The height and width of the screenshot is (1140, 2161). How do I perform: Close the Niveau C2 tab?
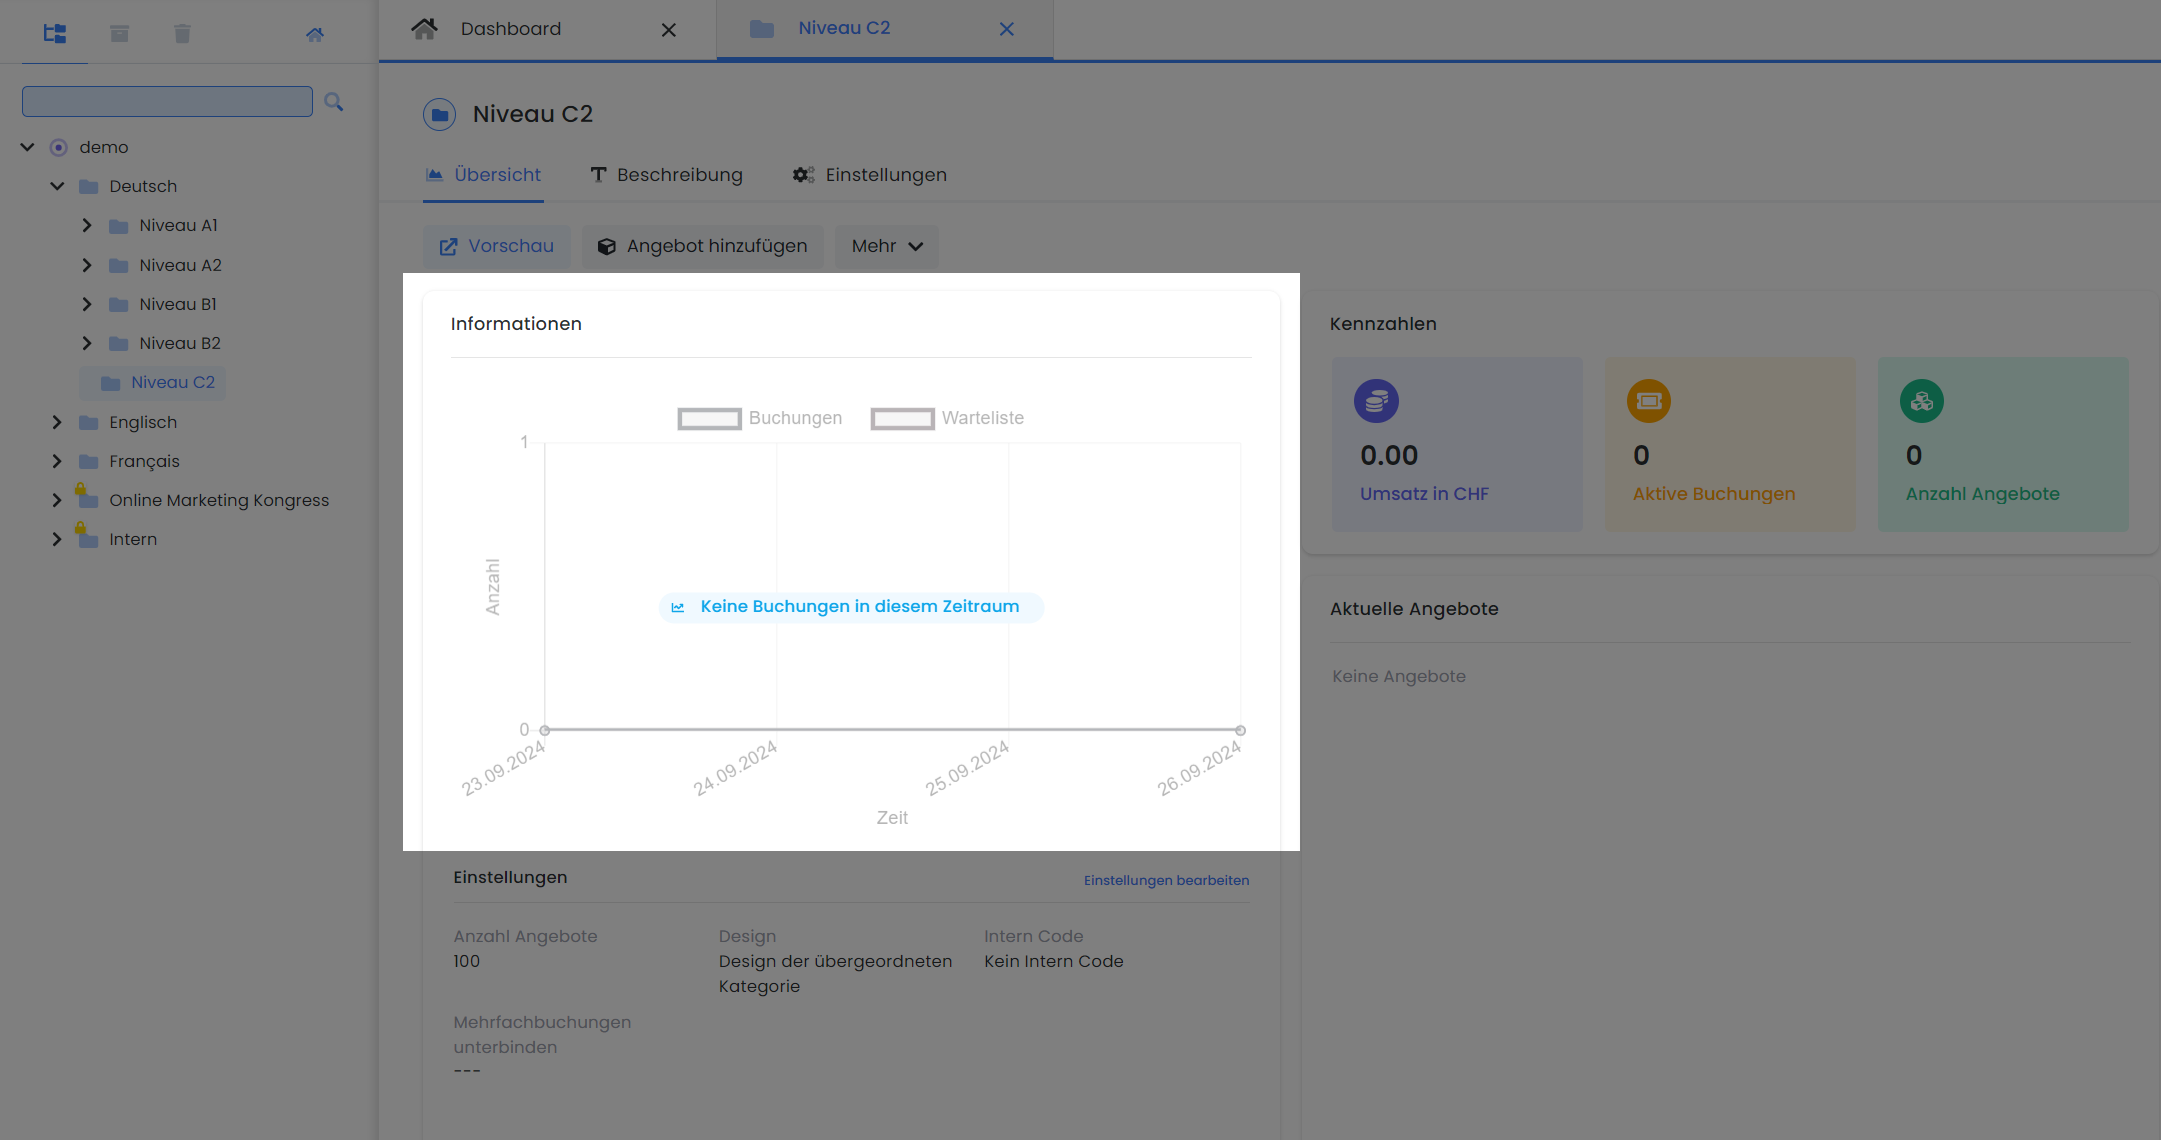coord(1007,29)
